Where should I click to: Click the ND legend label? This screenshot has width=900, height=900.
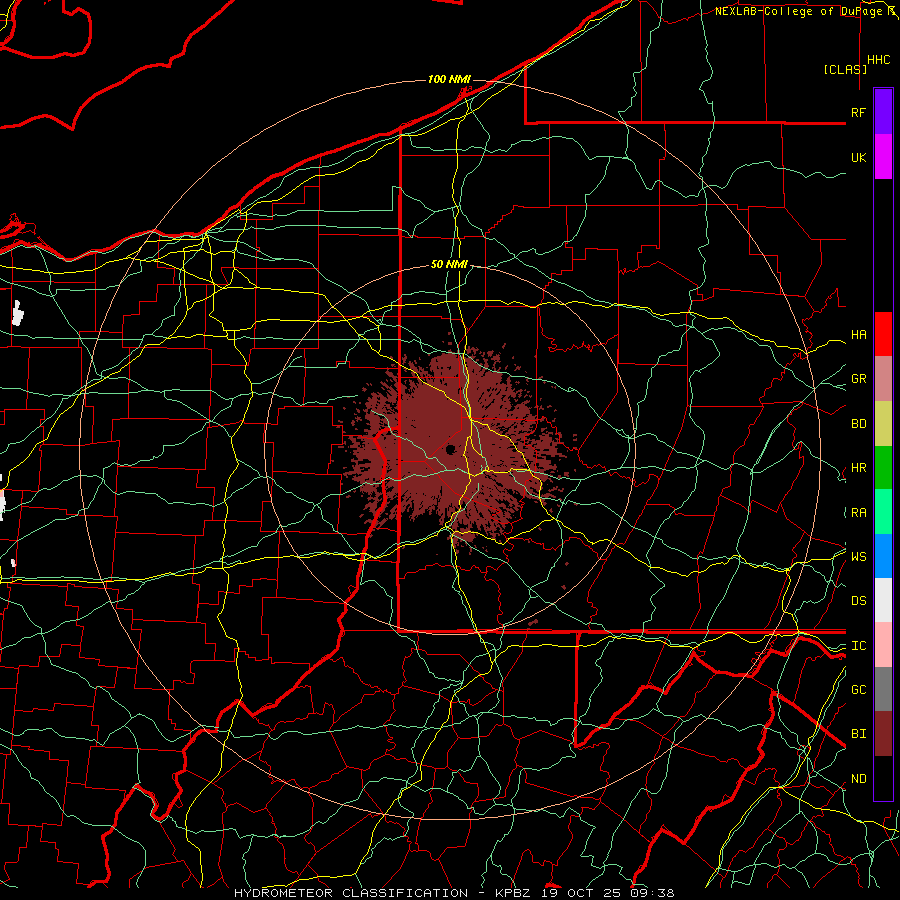[x=858, y=779]
